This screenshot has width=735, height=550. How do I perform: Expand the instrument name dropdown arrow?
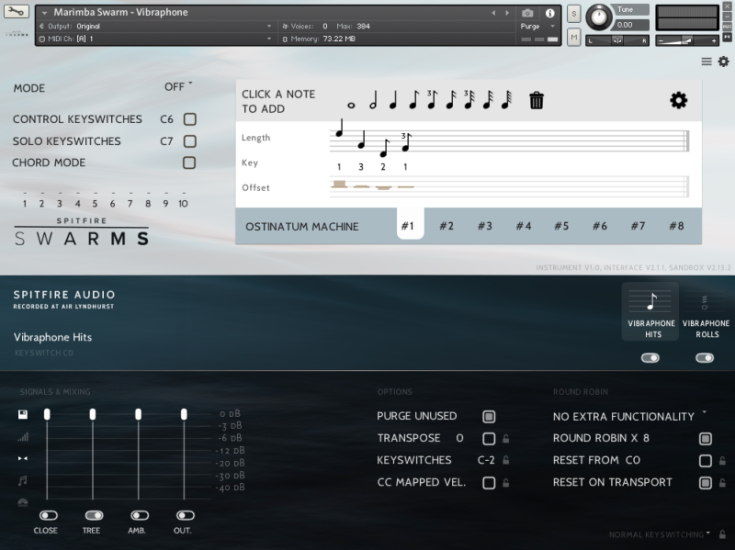coord(45,13)
